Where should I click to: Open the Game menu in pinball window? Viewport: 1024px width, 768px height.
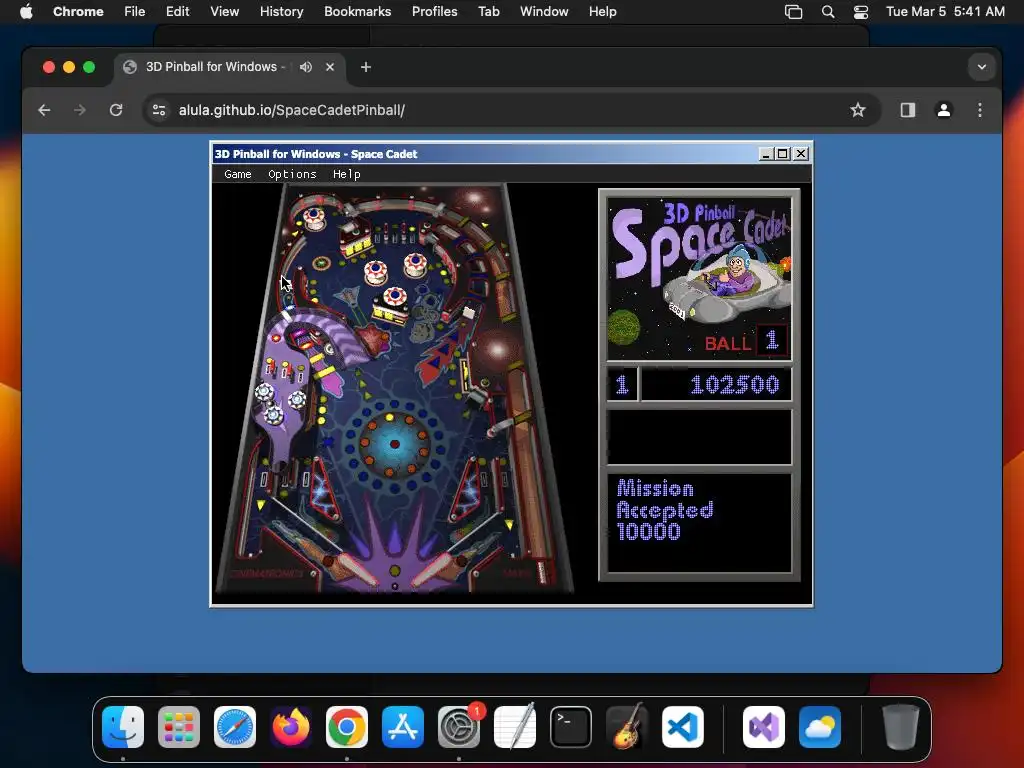click(x=238, y=174)
